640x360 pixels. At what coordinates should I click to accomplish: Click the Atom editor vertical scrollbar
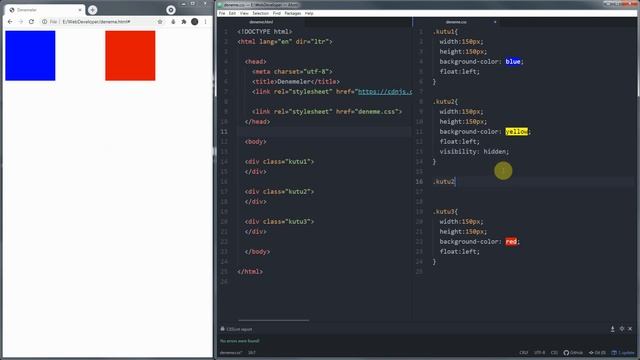[x=638, y=55]
